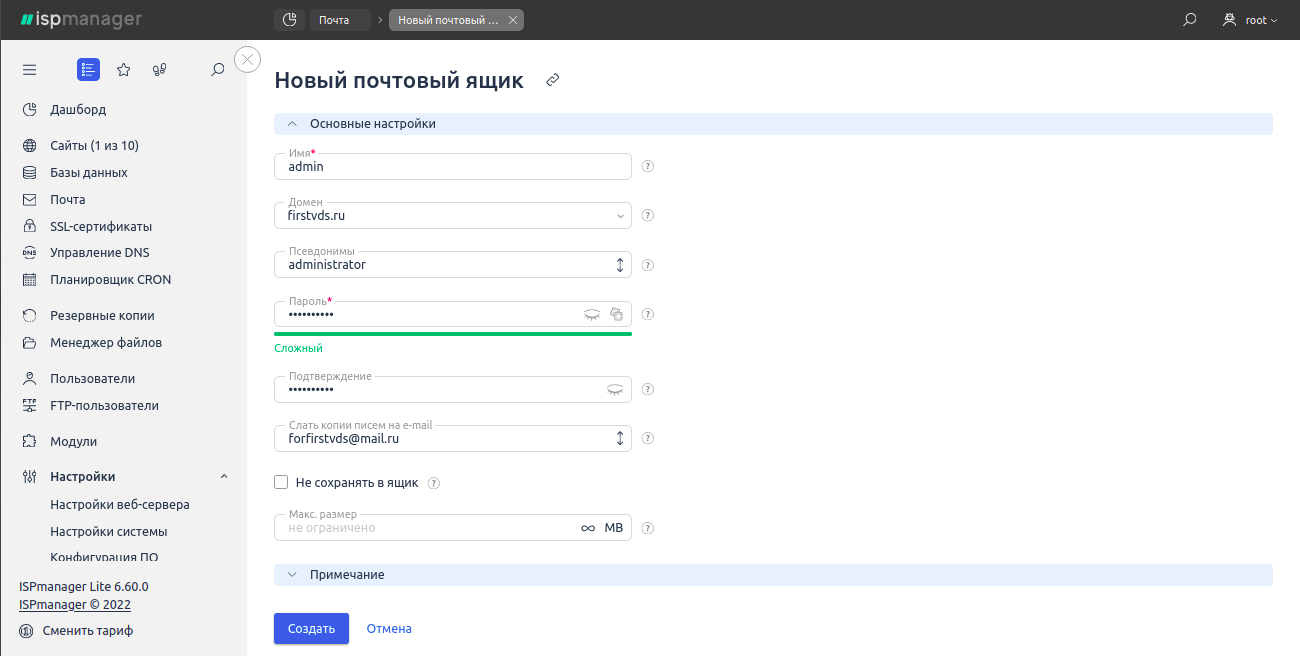Open the dashboard breadcrumb pie icon
The image size is (1300, 656).
click(289, 20)
